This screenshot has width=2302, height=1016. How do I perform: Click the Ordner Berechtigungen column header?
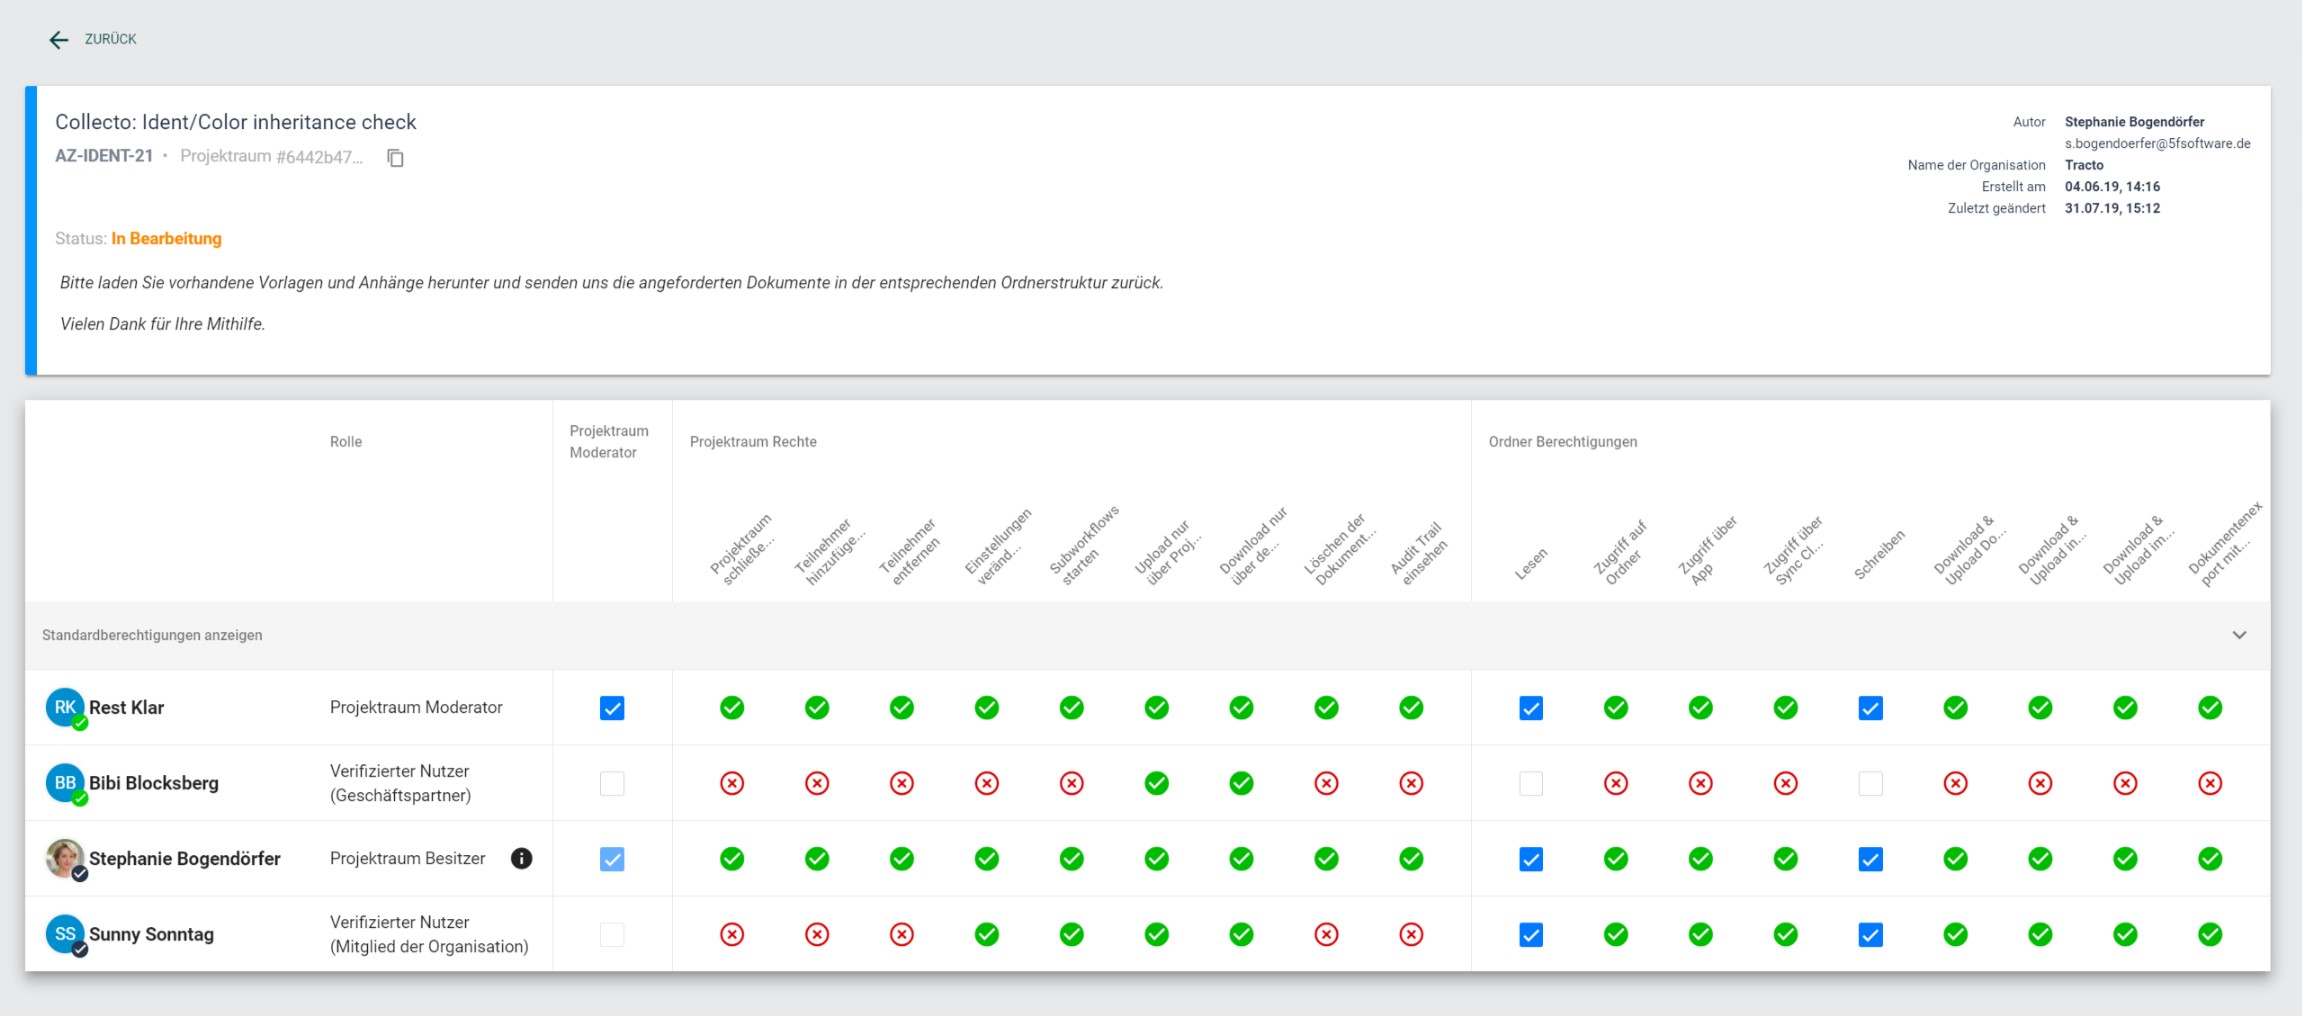pos(1562,441)
